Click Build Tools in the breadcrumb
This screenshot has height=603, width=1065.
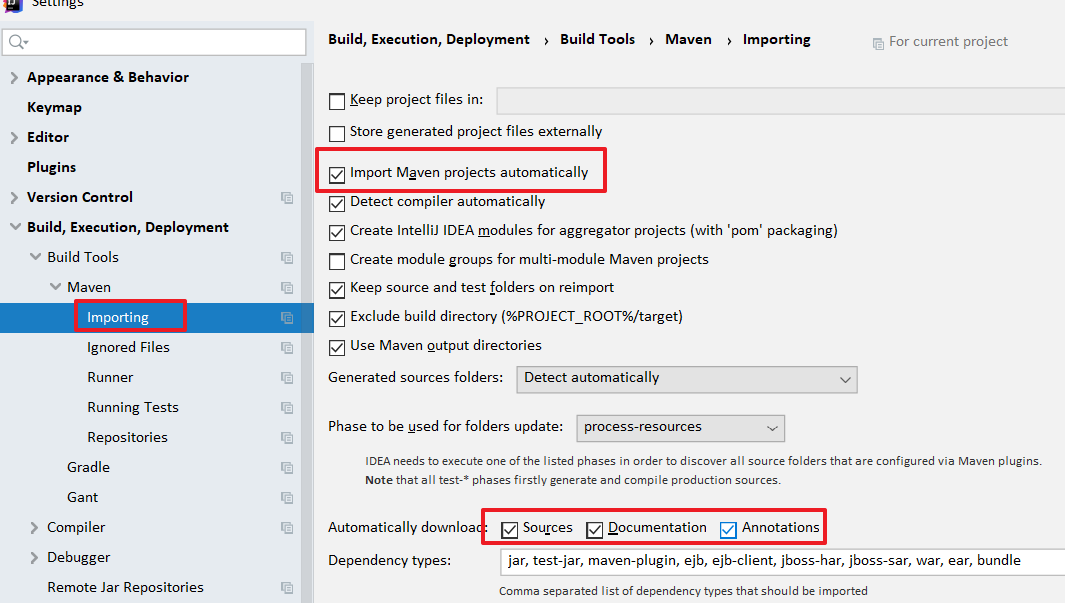point(597,40)
